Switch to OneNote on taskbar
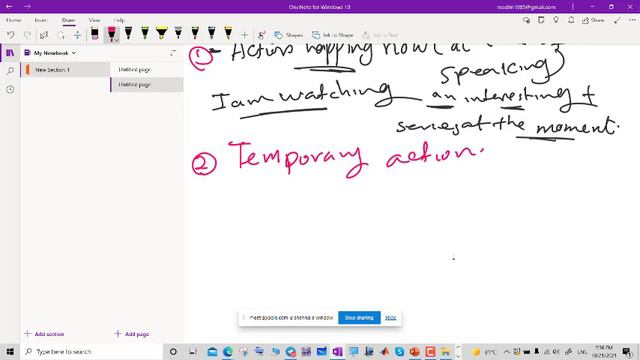Image resolution: width=640 pixels, height=360 pixels. click(x=337, y=351)
